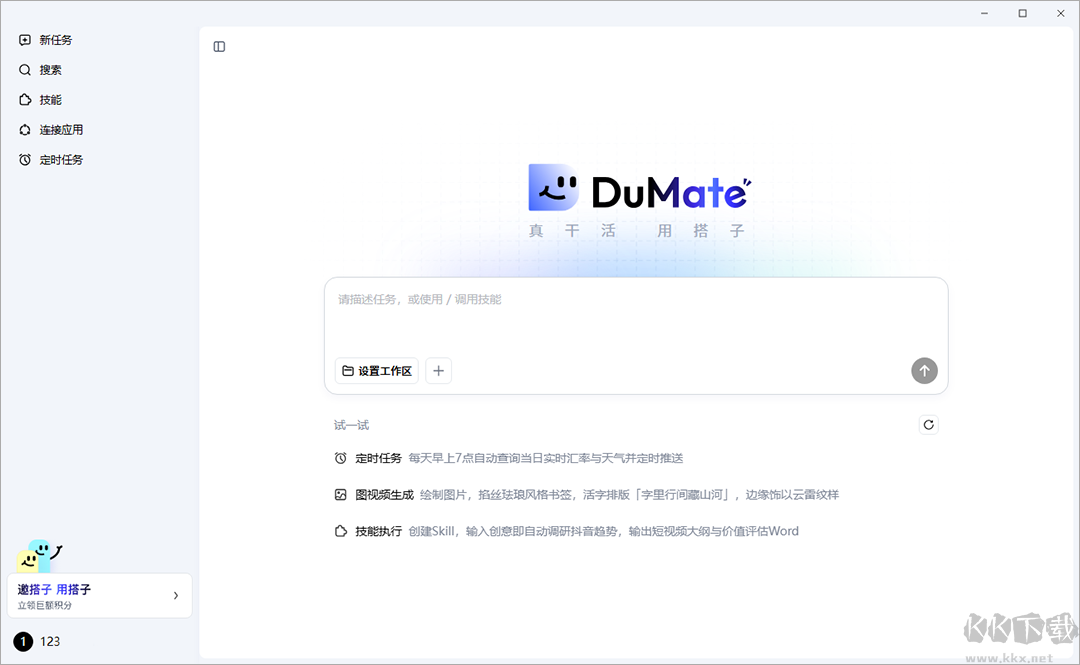1080x665 pixels.
Task: Click the 定时任务 clock icon in sidebar
Action: pos(25,160)
